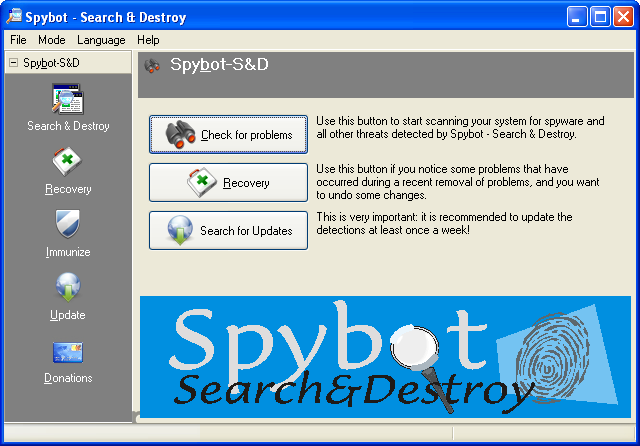Open the Recovery first-aid sidebar icon

click(x=67, y=162)
